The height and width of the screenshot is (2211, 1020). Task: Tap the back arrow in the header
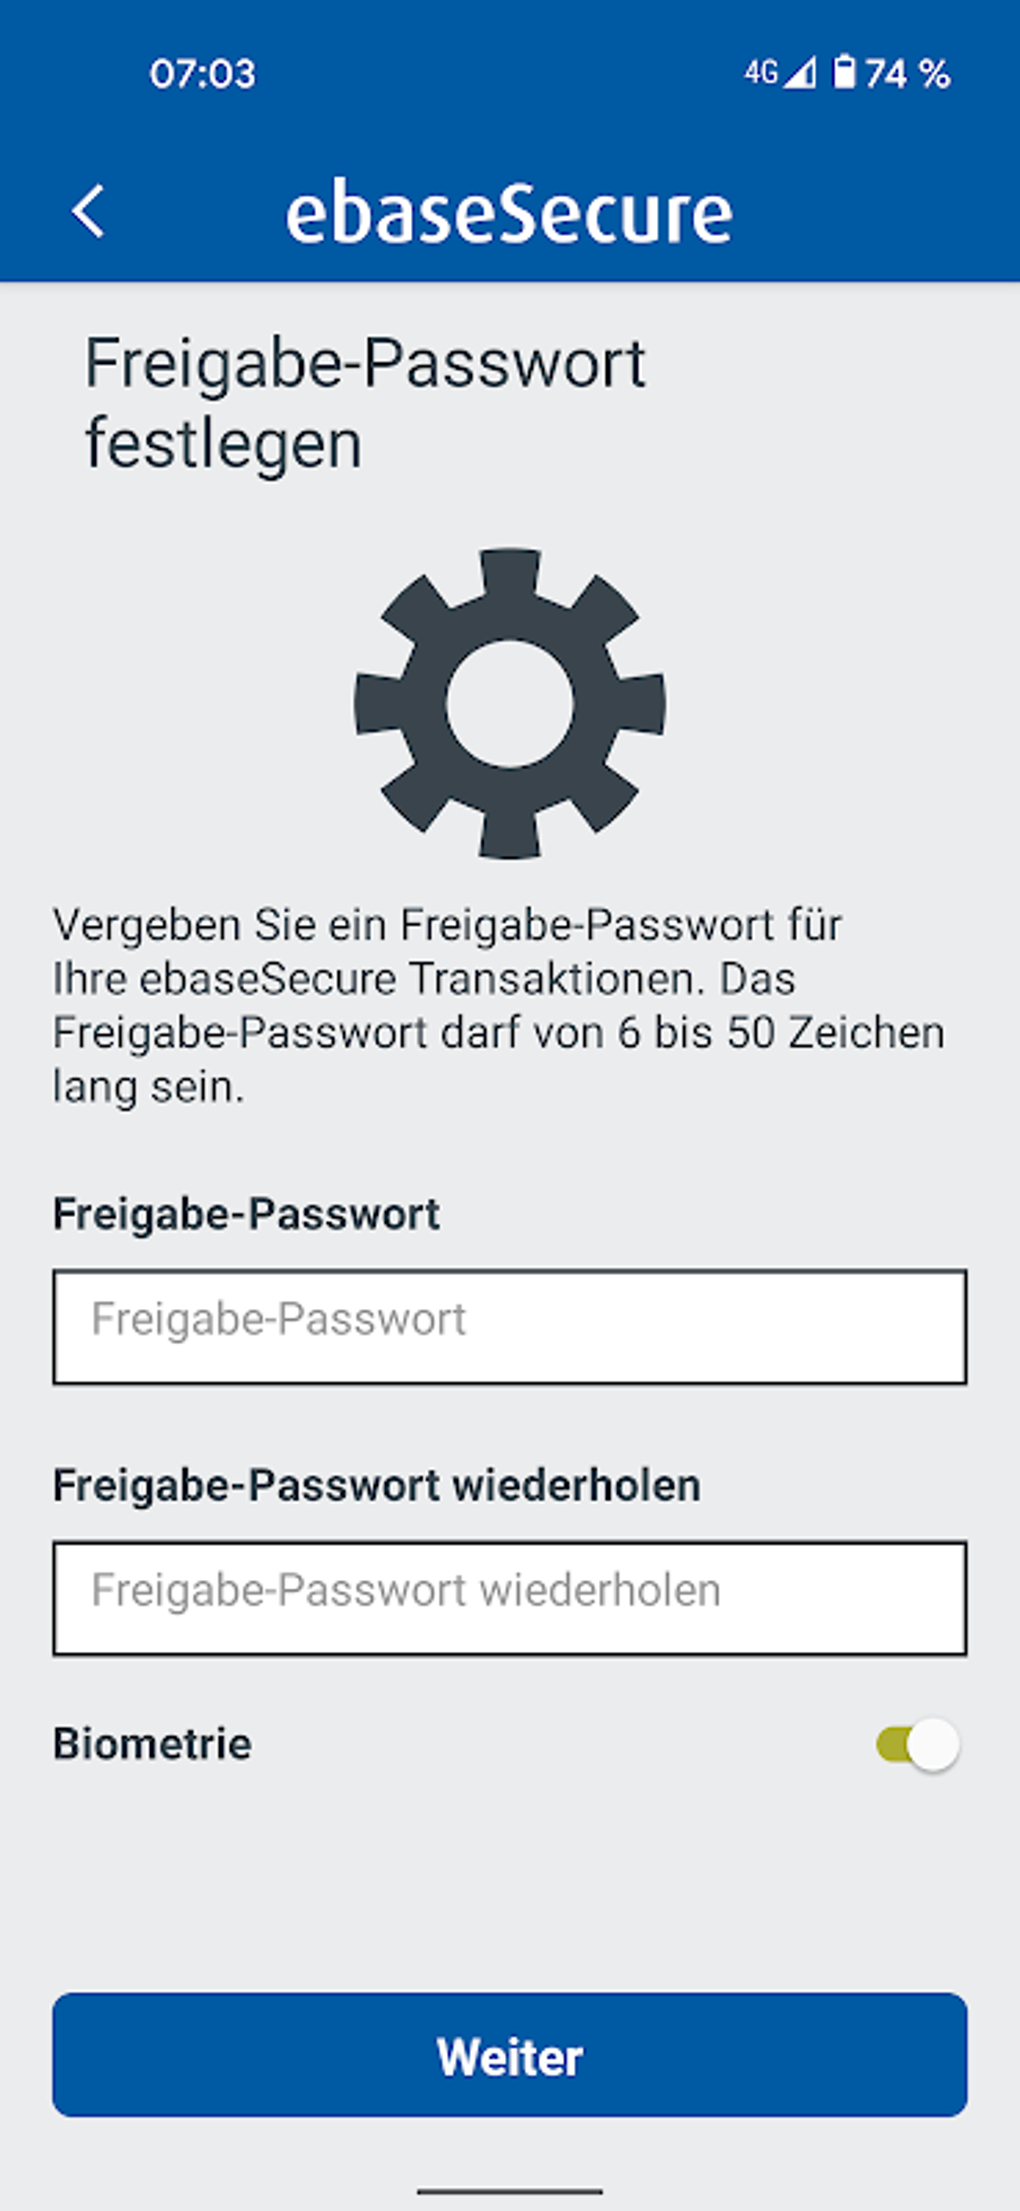click(x=88, y=212)
